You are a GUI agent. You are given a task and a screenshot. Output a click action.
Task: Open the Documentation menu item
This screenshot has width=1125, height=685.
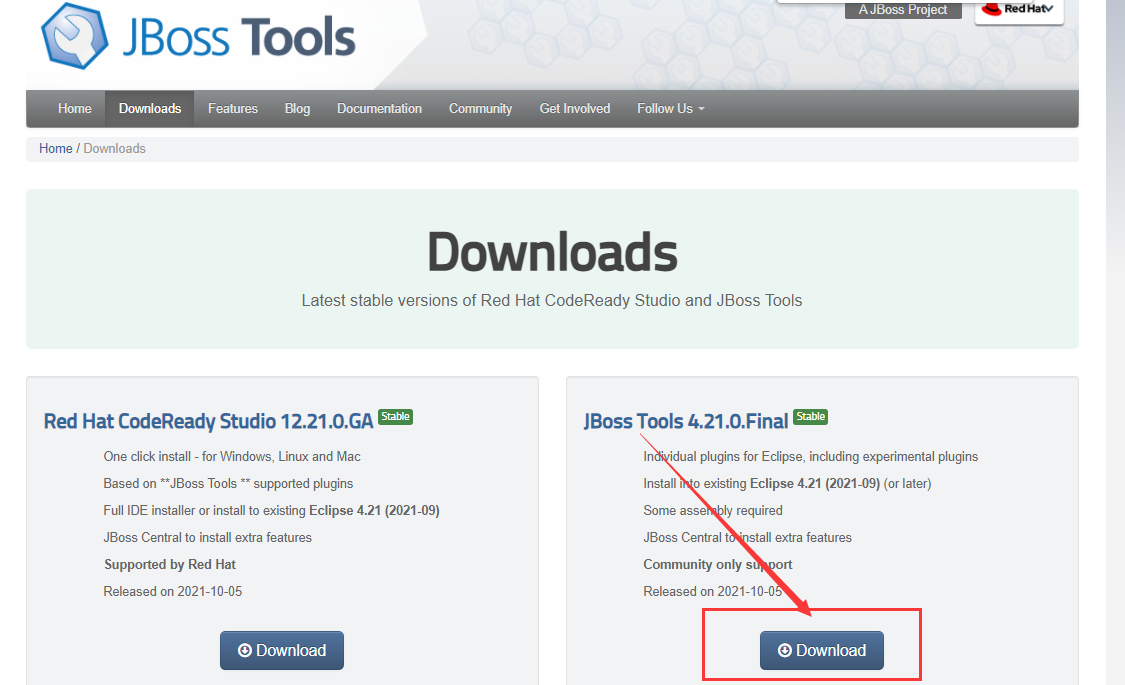click(x=380, y=108)
